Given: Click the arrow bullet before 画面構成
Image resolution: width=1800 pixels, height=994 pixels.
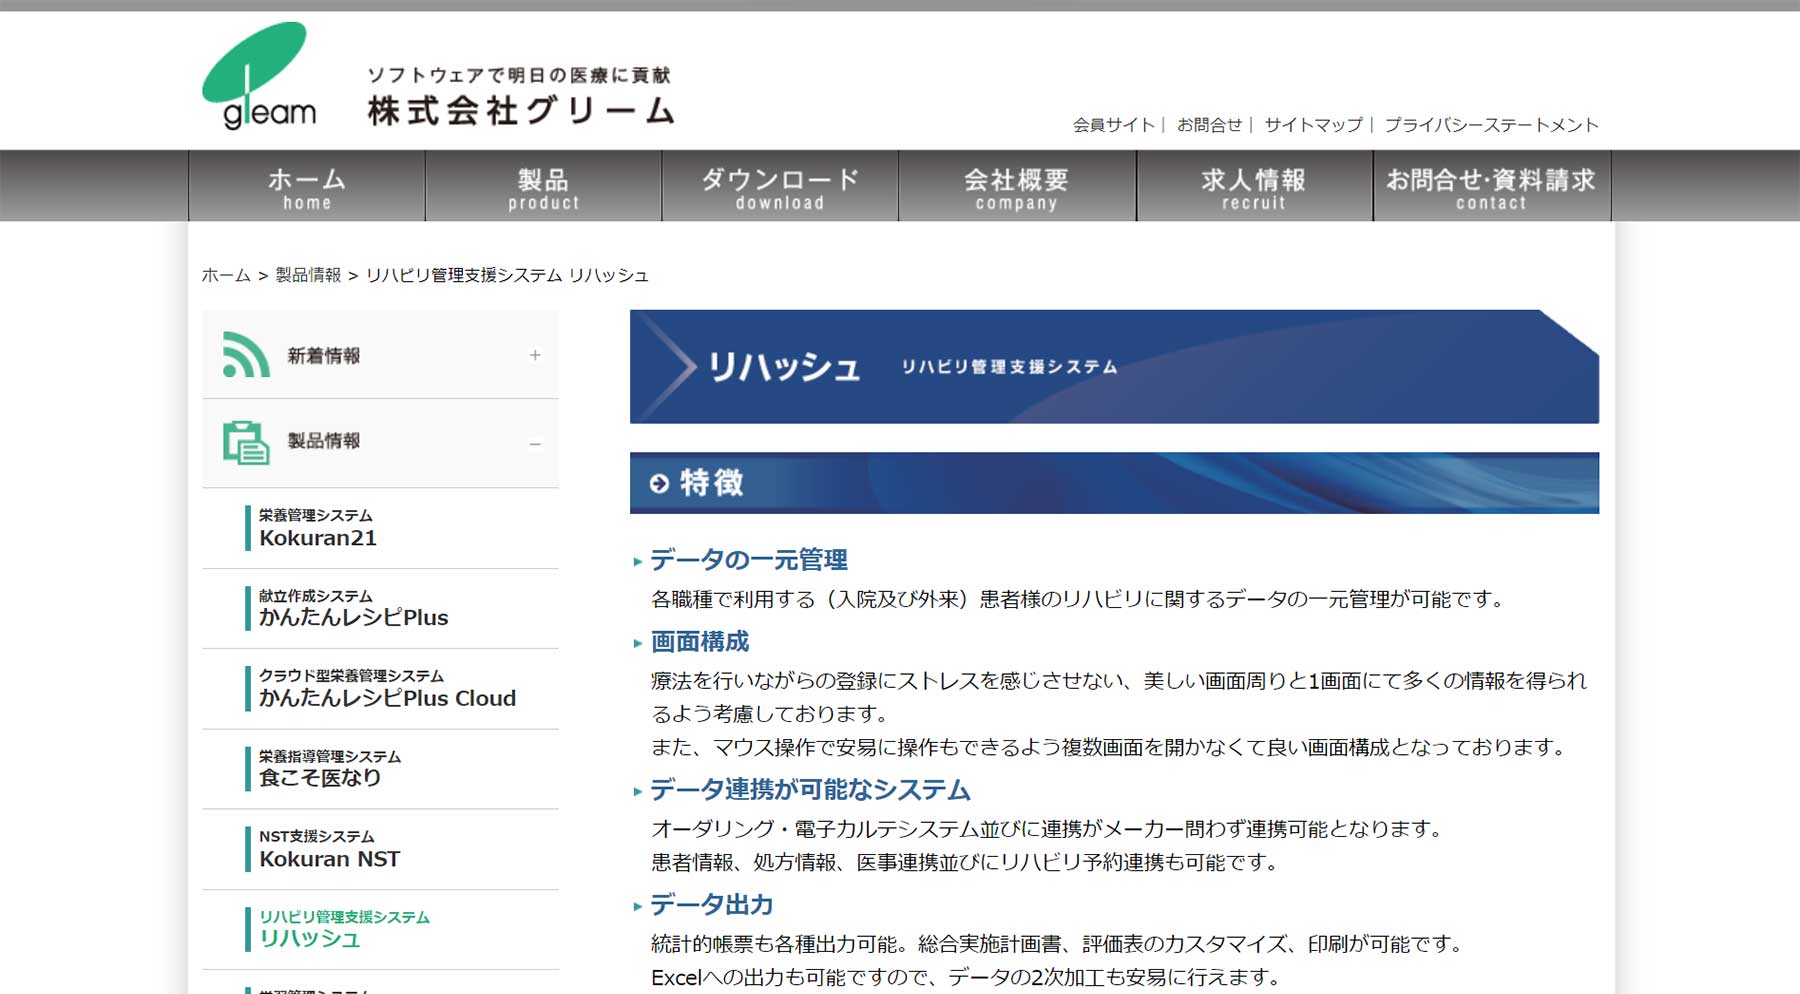Looking at the screenshot, I should tap(638, 644).
